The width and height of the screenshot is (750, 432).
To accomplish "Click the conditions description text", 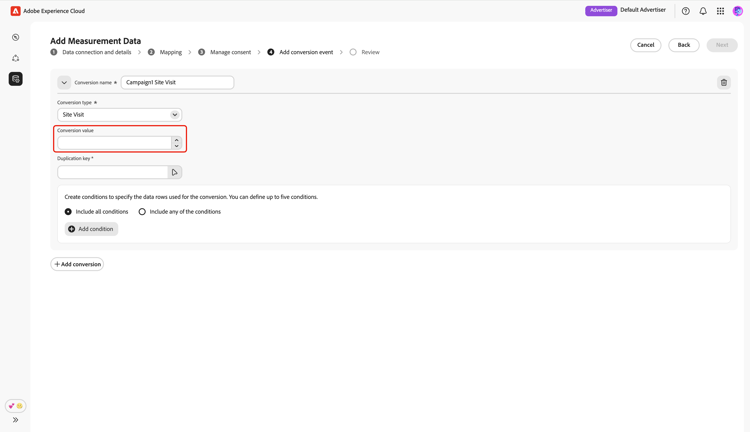I will [191, 197].
